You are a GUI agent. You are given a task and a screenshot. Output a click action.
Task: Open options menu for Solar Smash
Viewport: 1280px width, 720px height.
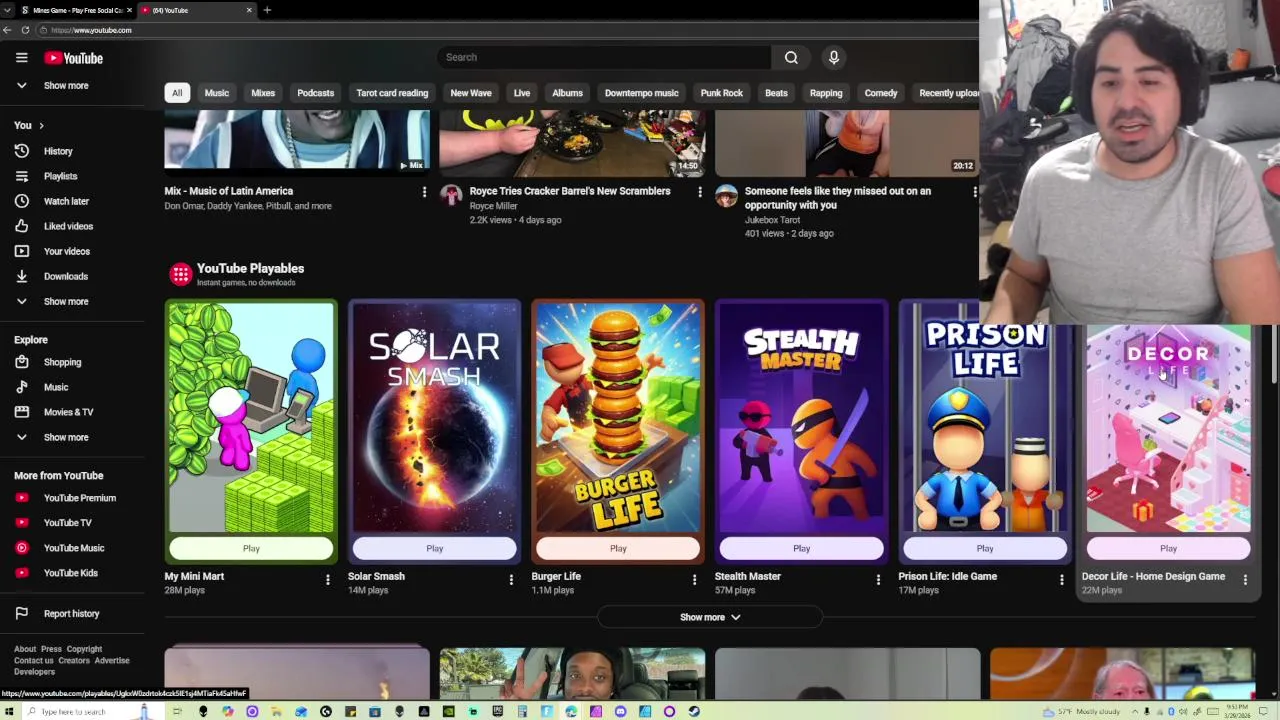[511, 579]
